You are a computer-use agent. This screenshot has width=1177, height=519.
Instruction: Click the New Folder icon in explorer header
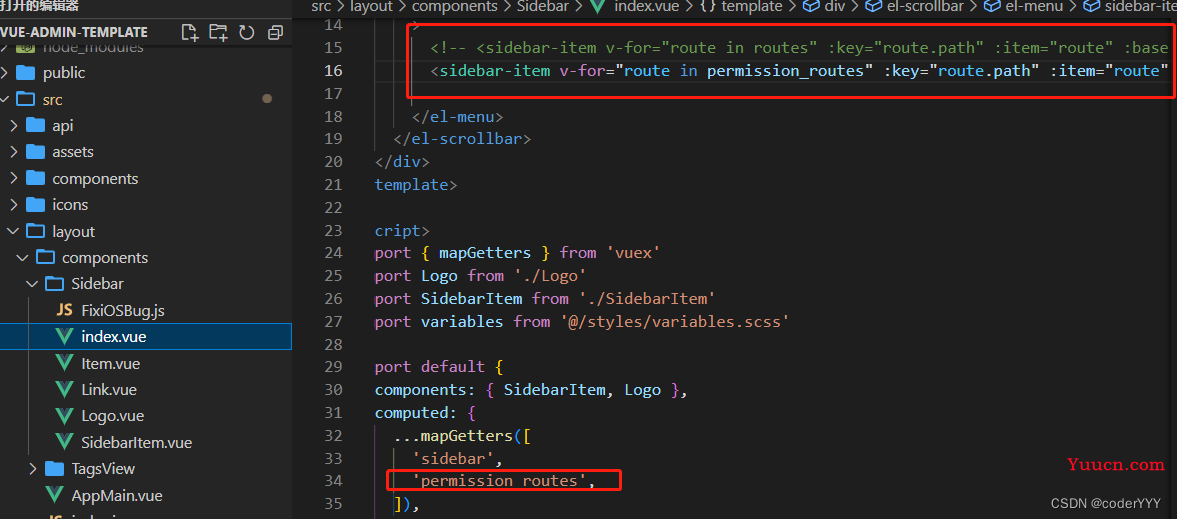[x=218, y=32]
